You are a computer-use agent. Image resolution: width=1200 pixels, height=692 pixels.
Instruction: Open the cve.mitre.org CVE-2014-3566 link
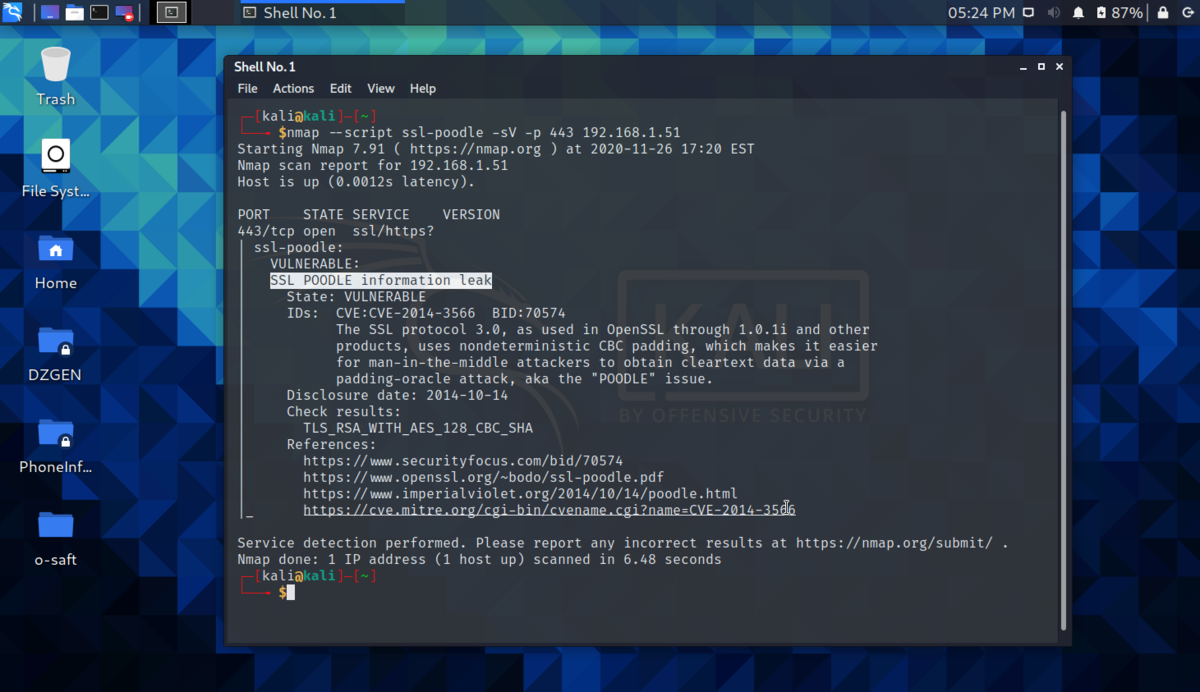pyautogui.click(x=549, y=510)
